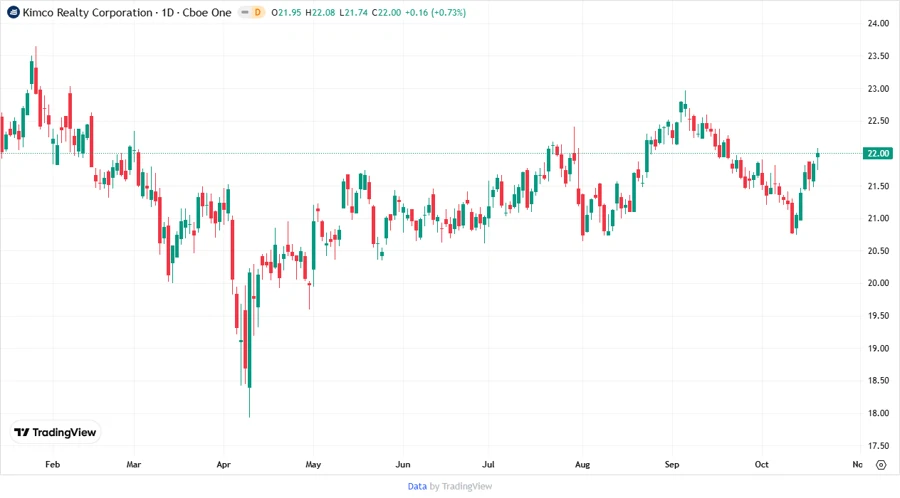The image size is (900, 498).
Task: Select the Kimco Realty Corporation title text
Action: pyautogui.click(x=88, y=12)
